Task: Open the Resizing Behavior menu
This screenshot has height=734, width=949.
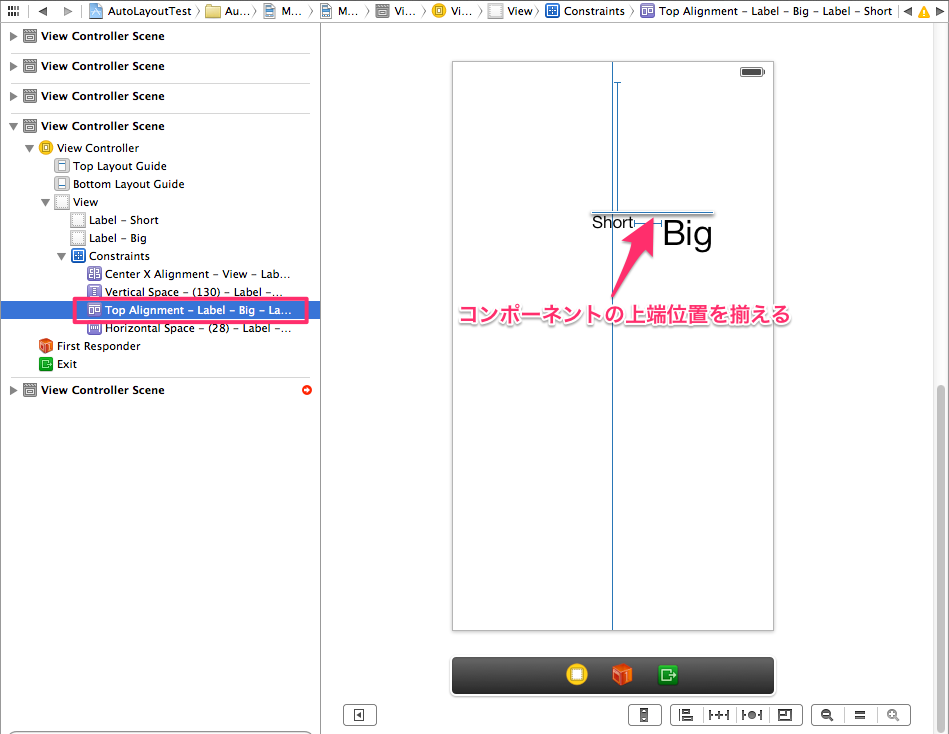Action: [785, 715]
